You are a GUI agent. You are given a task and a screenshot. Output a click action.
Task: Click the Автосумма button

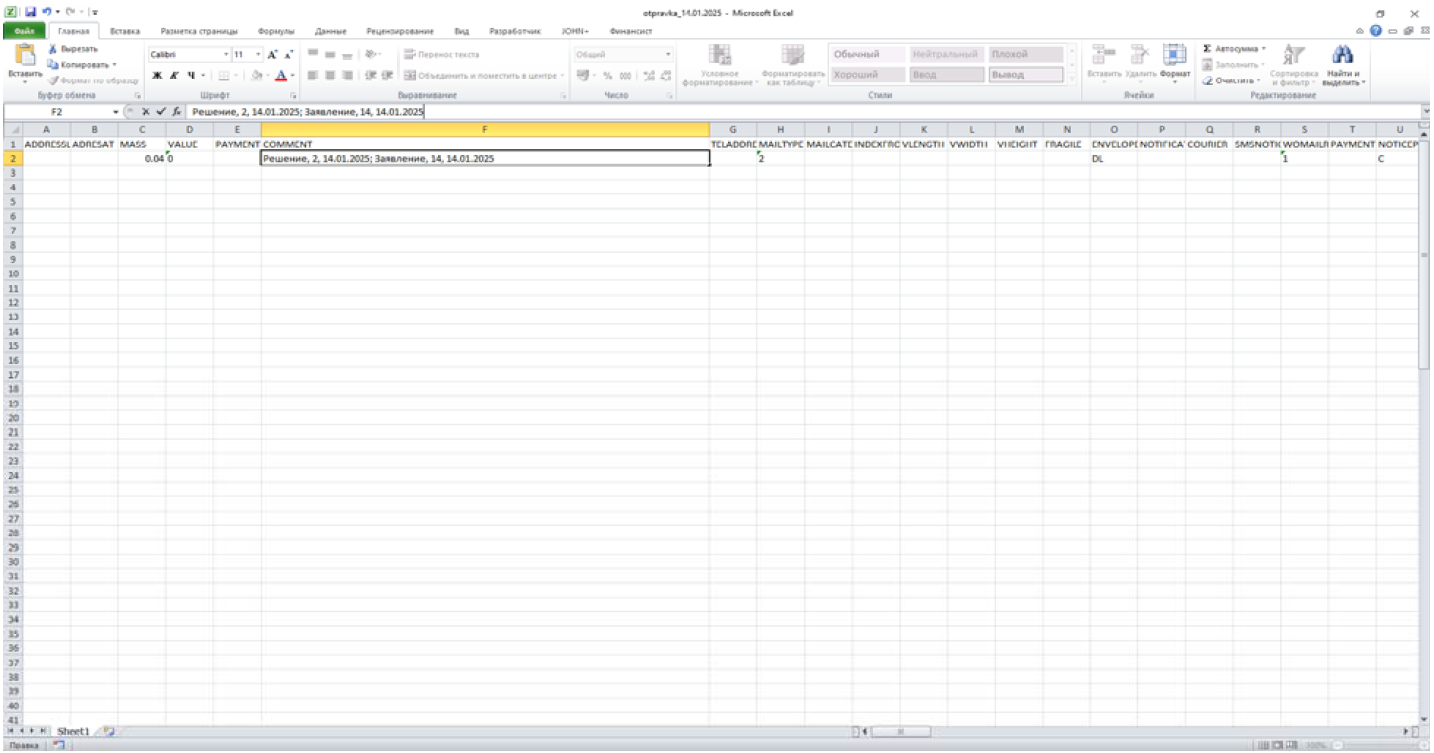[1234, 48]
